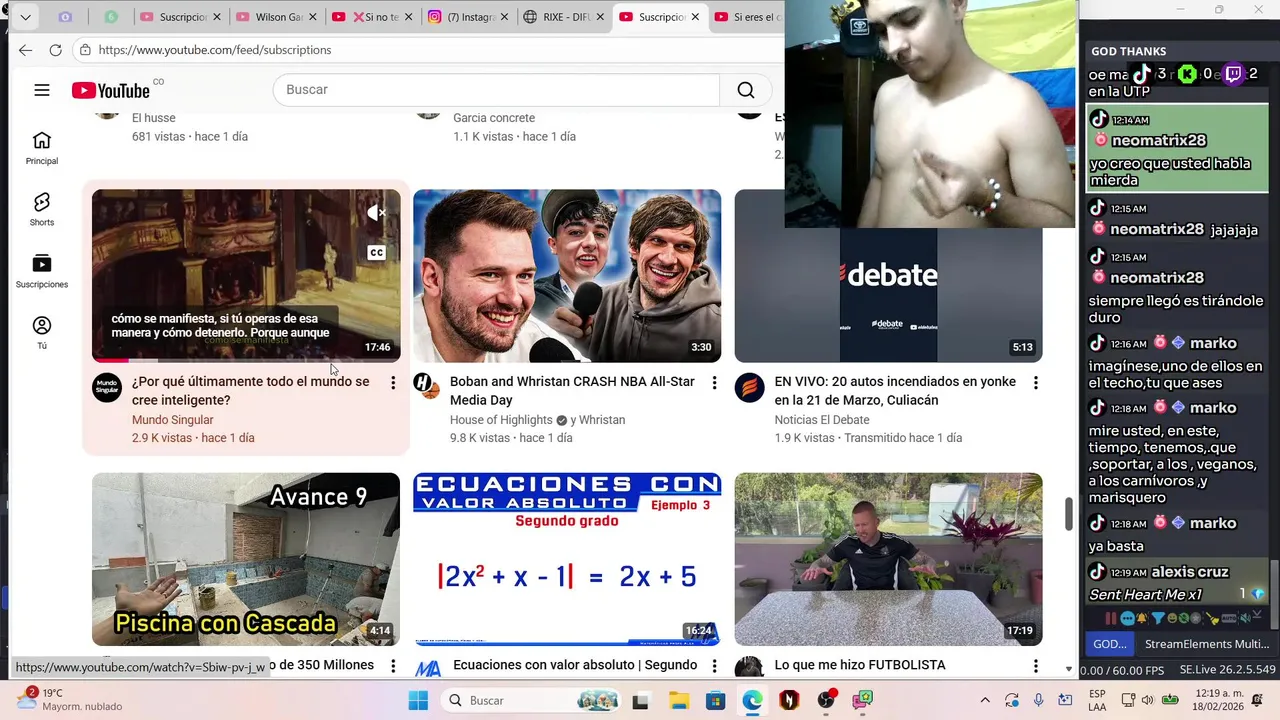Image resolution: width=1280 pixels, height=720 pixels.
Task: Open options for Ecuaciones con valor absoluto video
Action: [714, 666]
